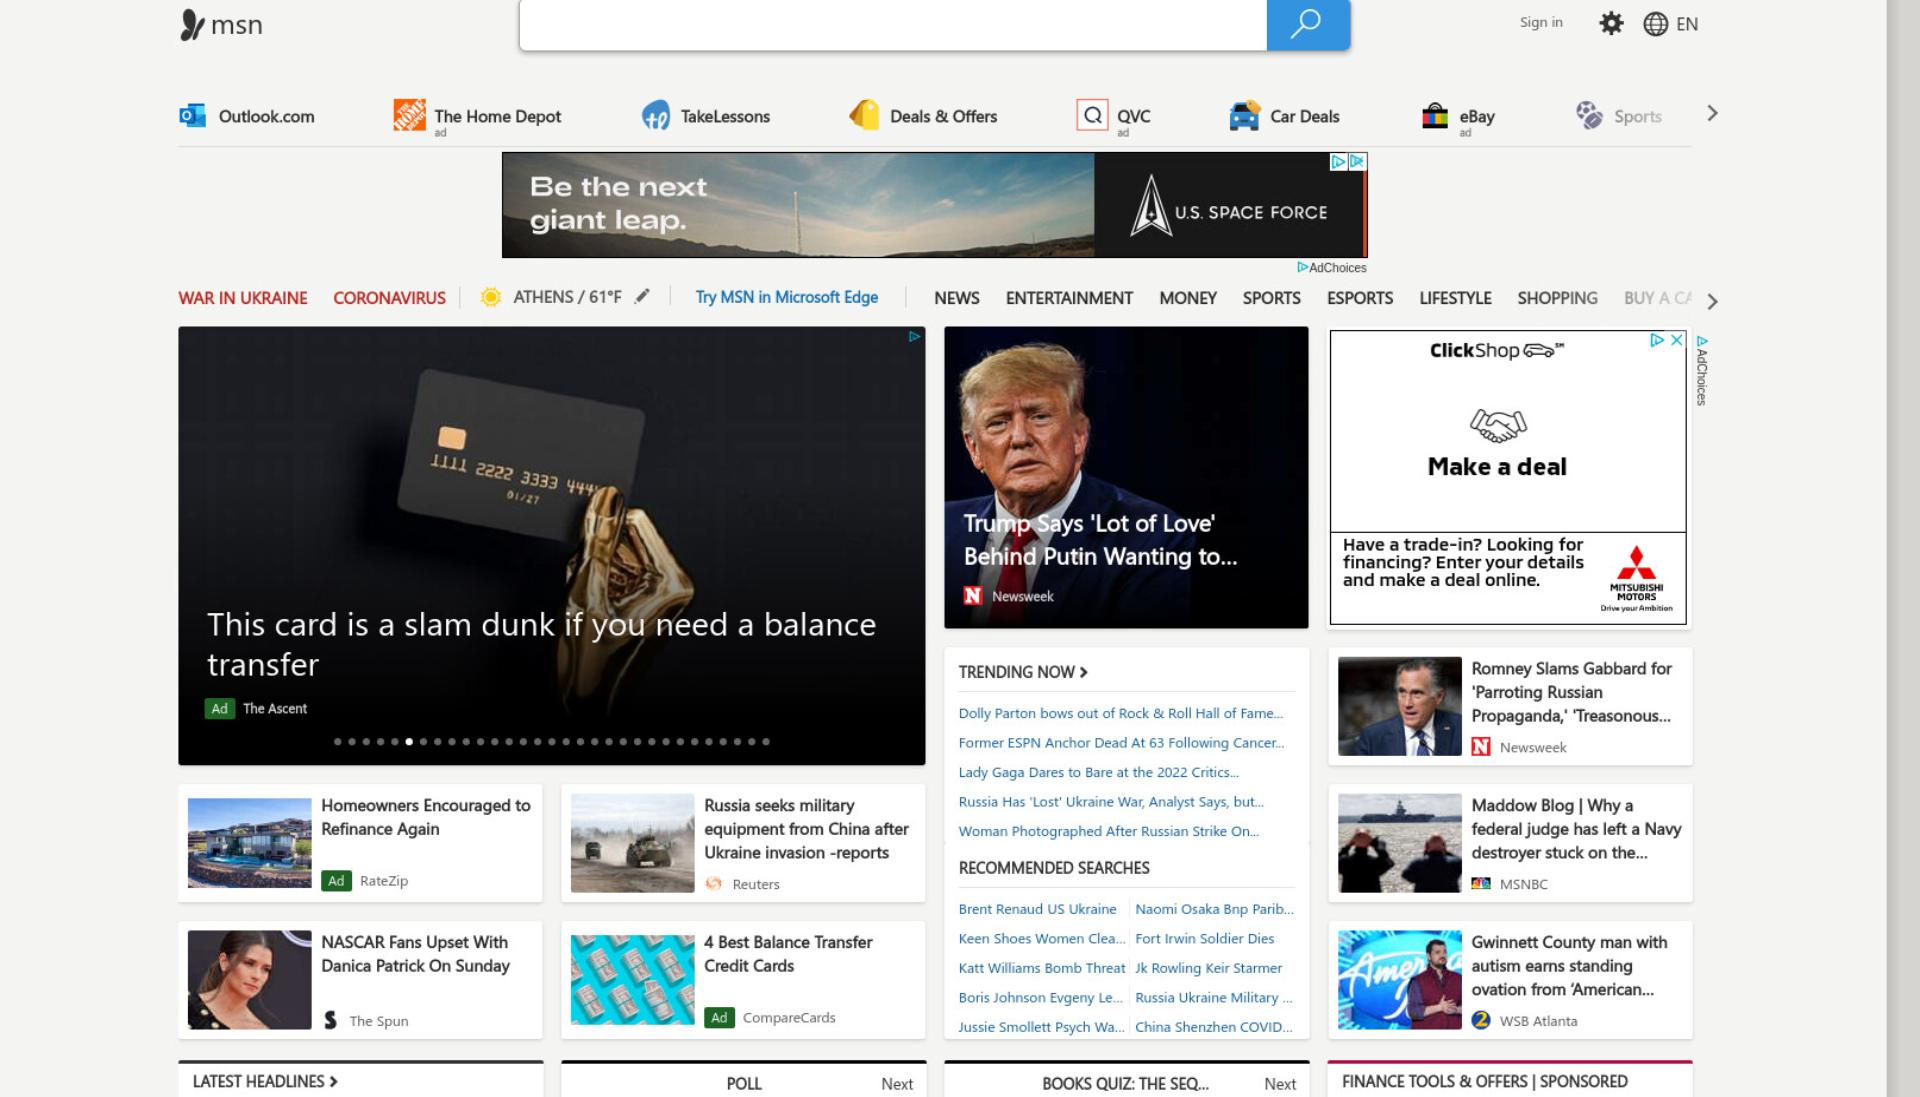Go to Next in Books Quiz
The image size is (1920, 1097).
pyautogui.click(x=1280, y=1084)
